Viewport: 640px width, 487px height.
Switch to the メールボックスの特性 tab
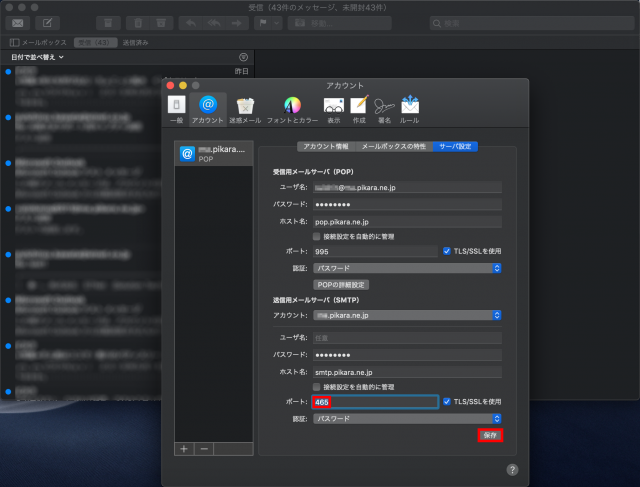[393, 146]
